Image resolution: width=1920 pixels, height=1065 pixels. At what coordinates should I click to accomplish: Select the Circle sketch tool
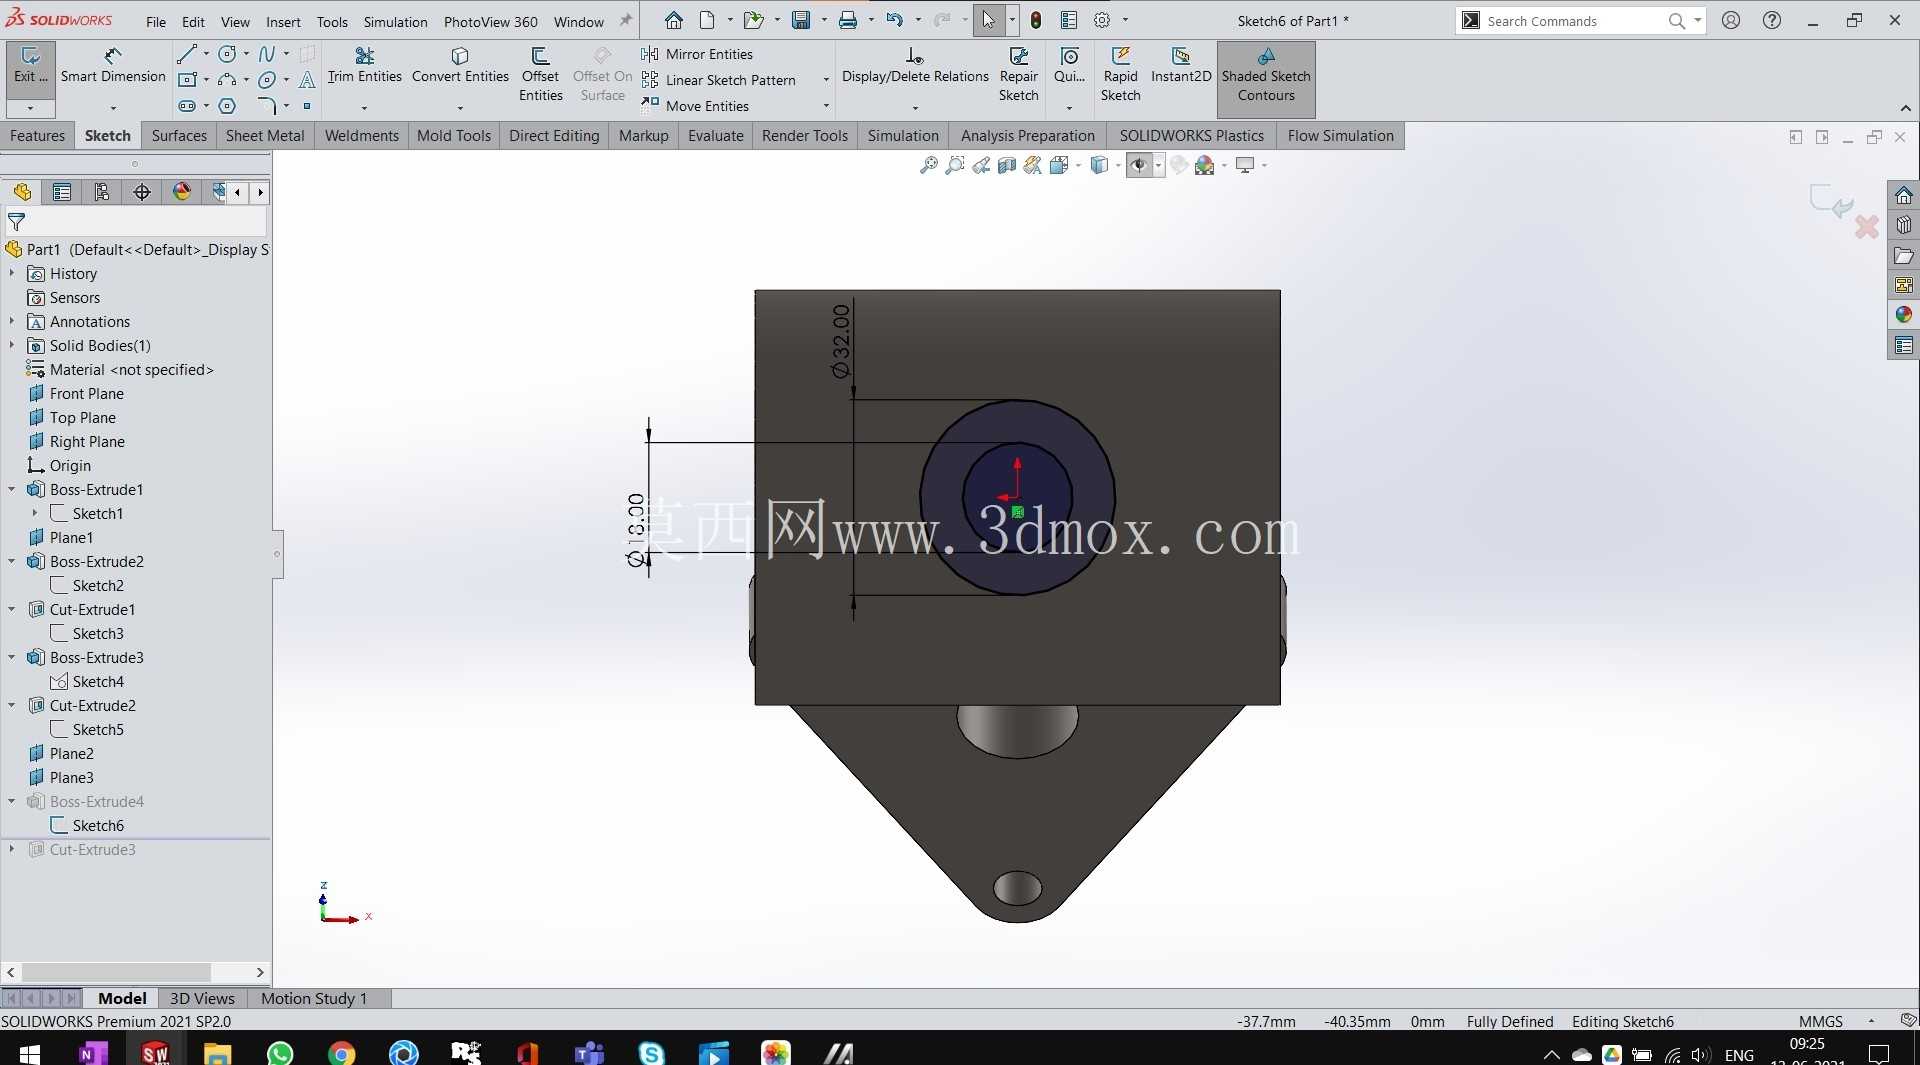(227, 54)
